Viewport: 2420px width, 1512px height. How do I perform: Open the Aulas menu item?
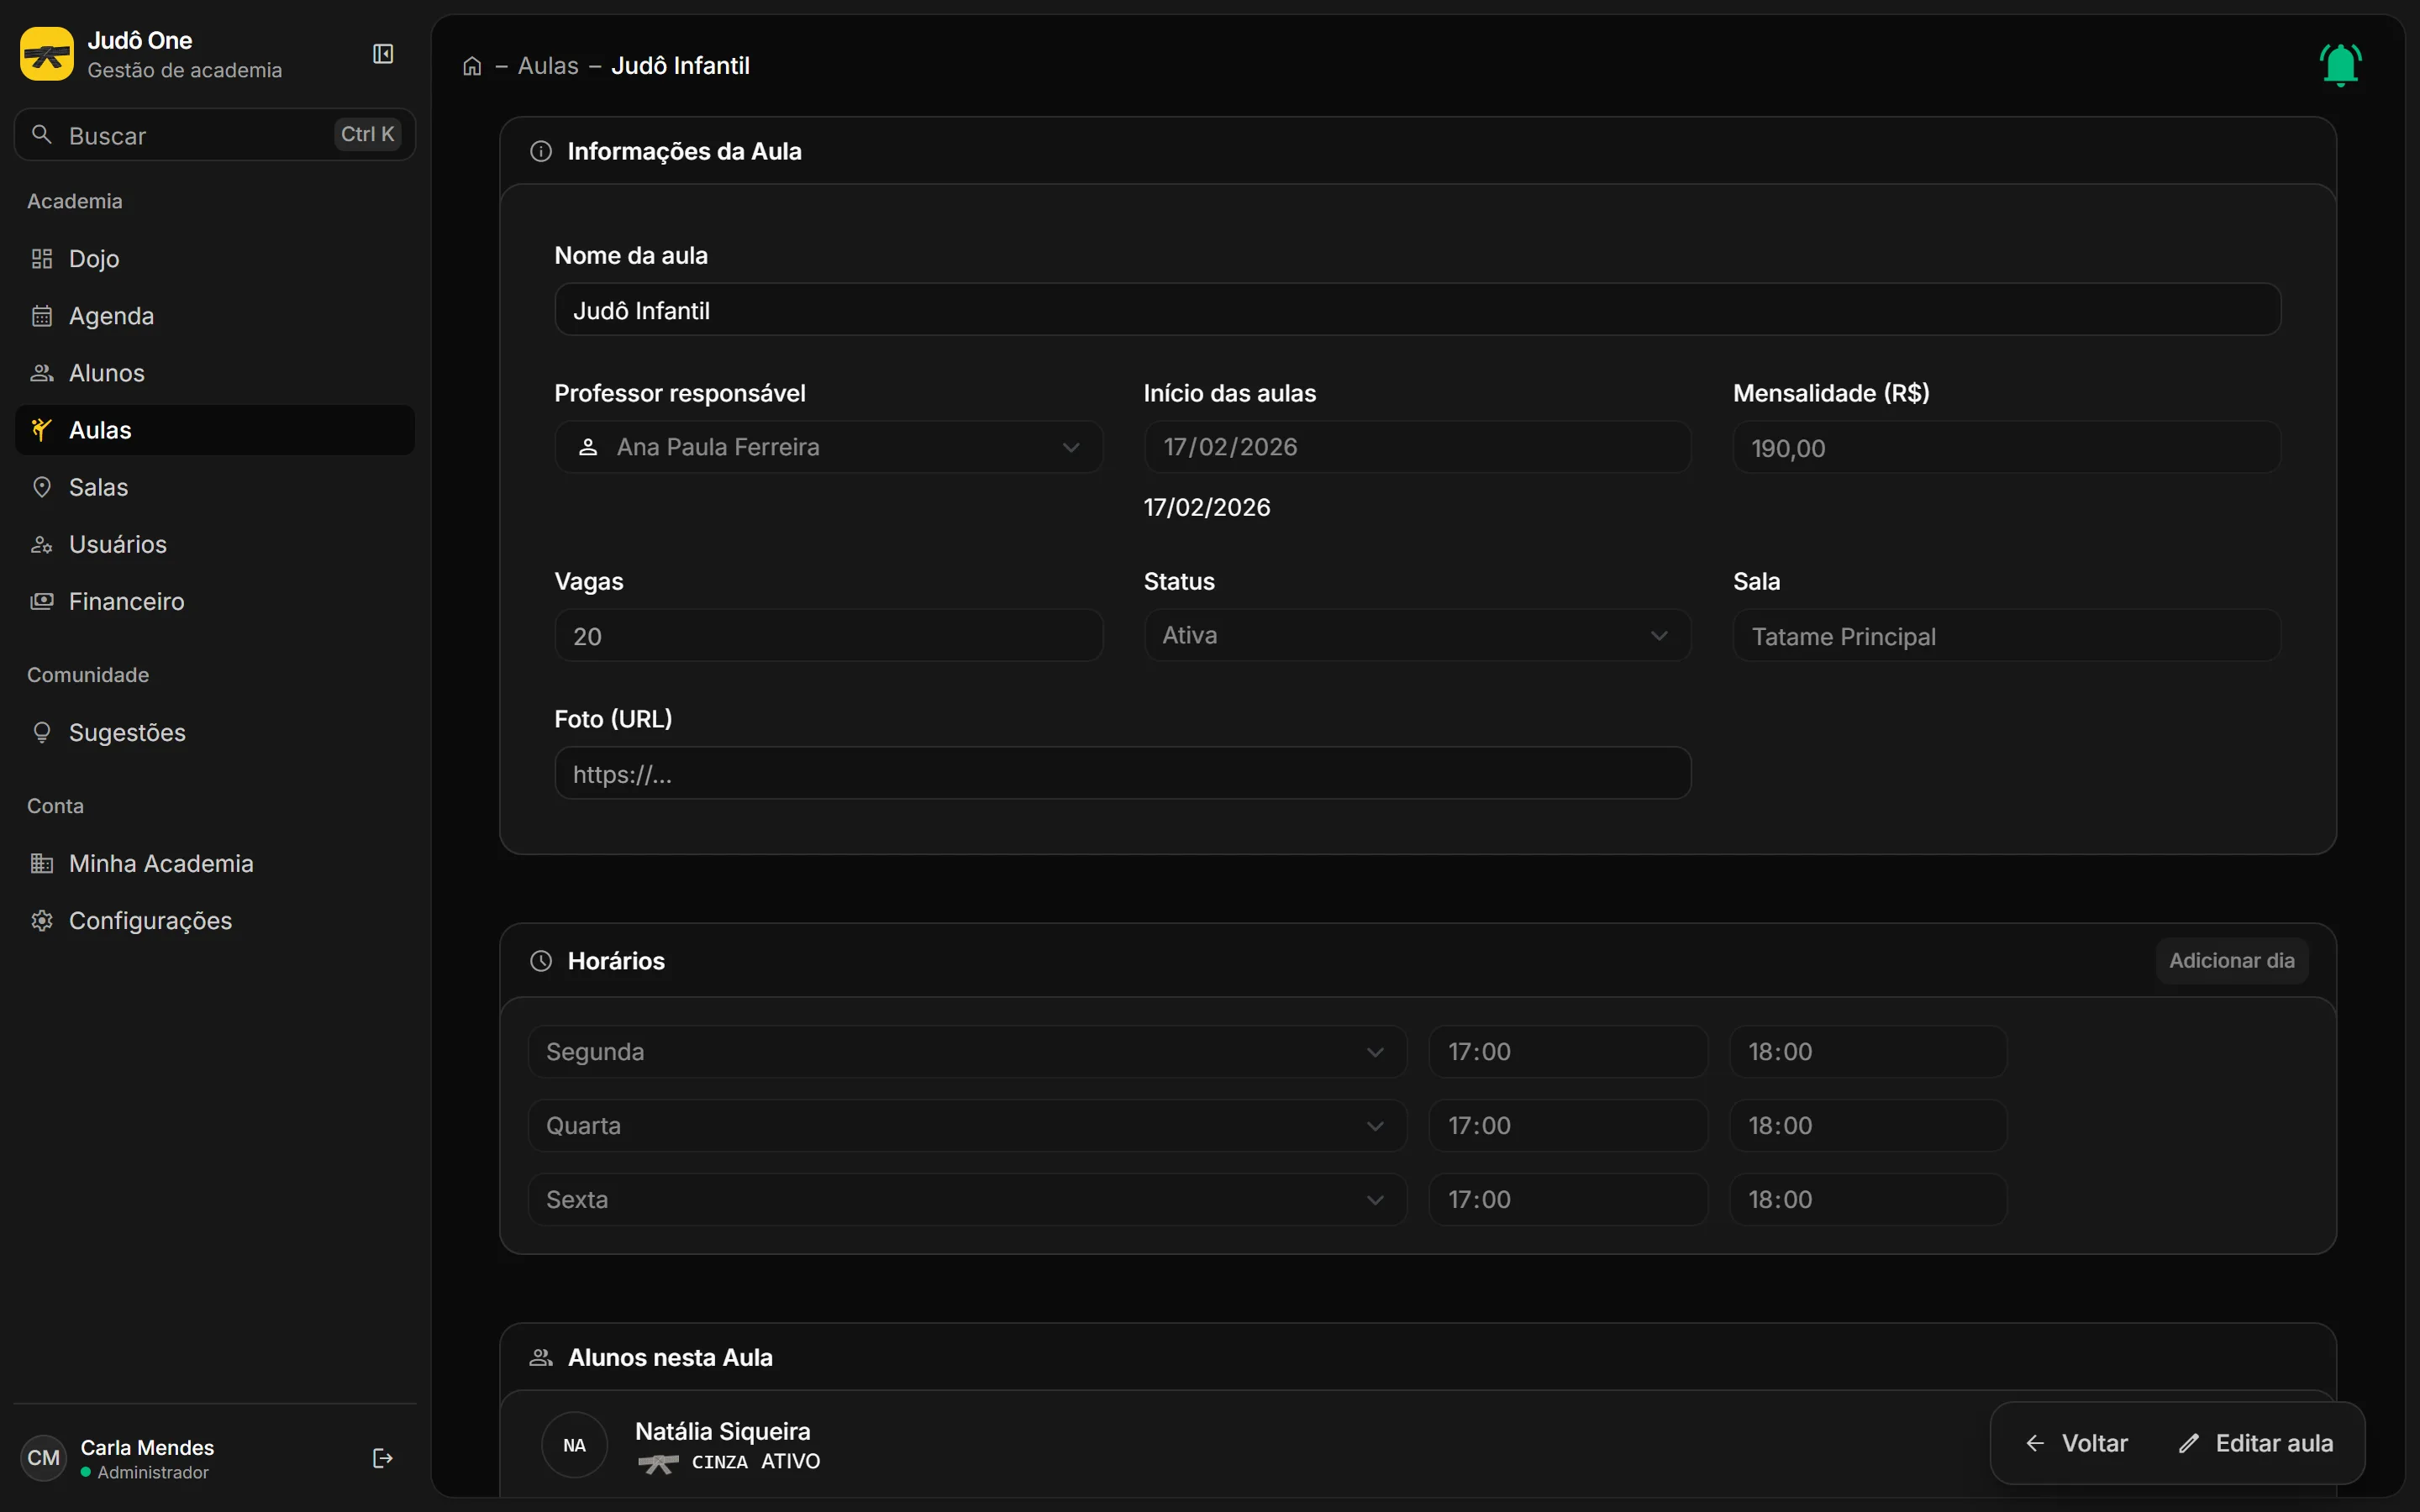(215, 430)
